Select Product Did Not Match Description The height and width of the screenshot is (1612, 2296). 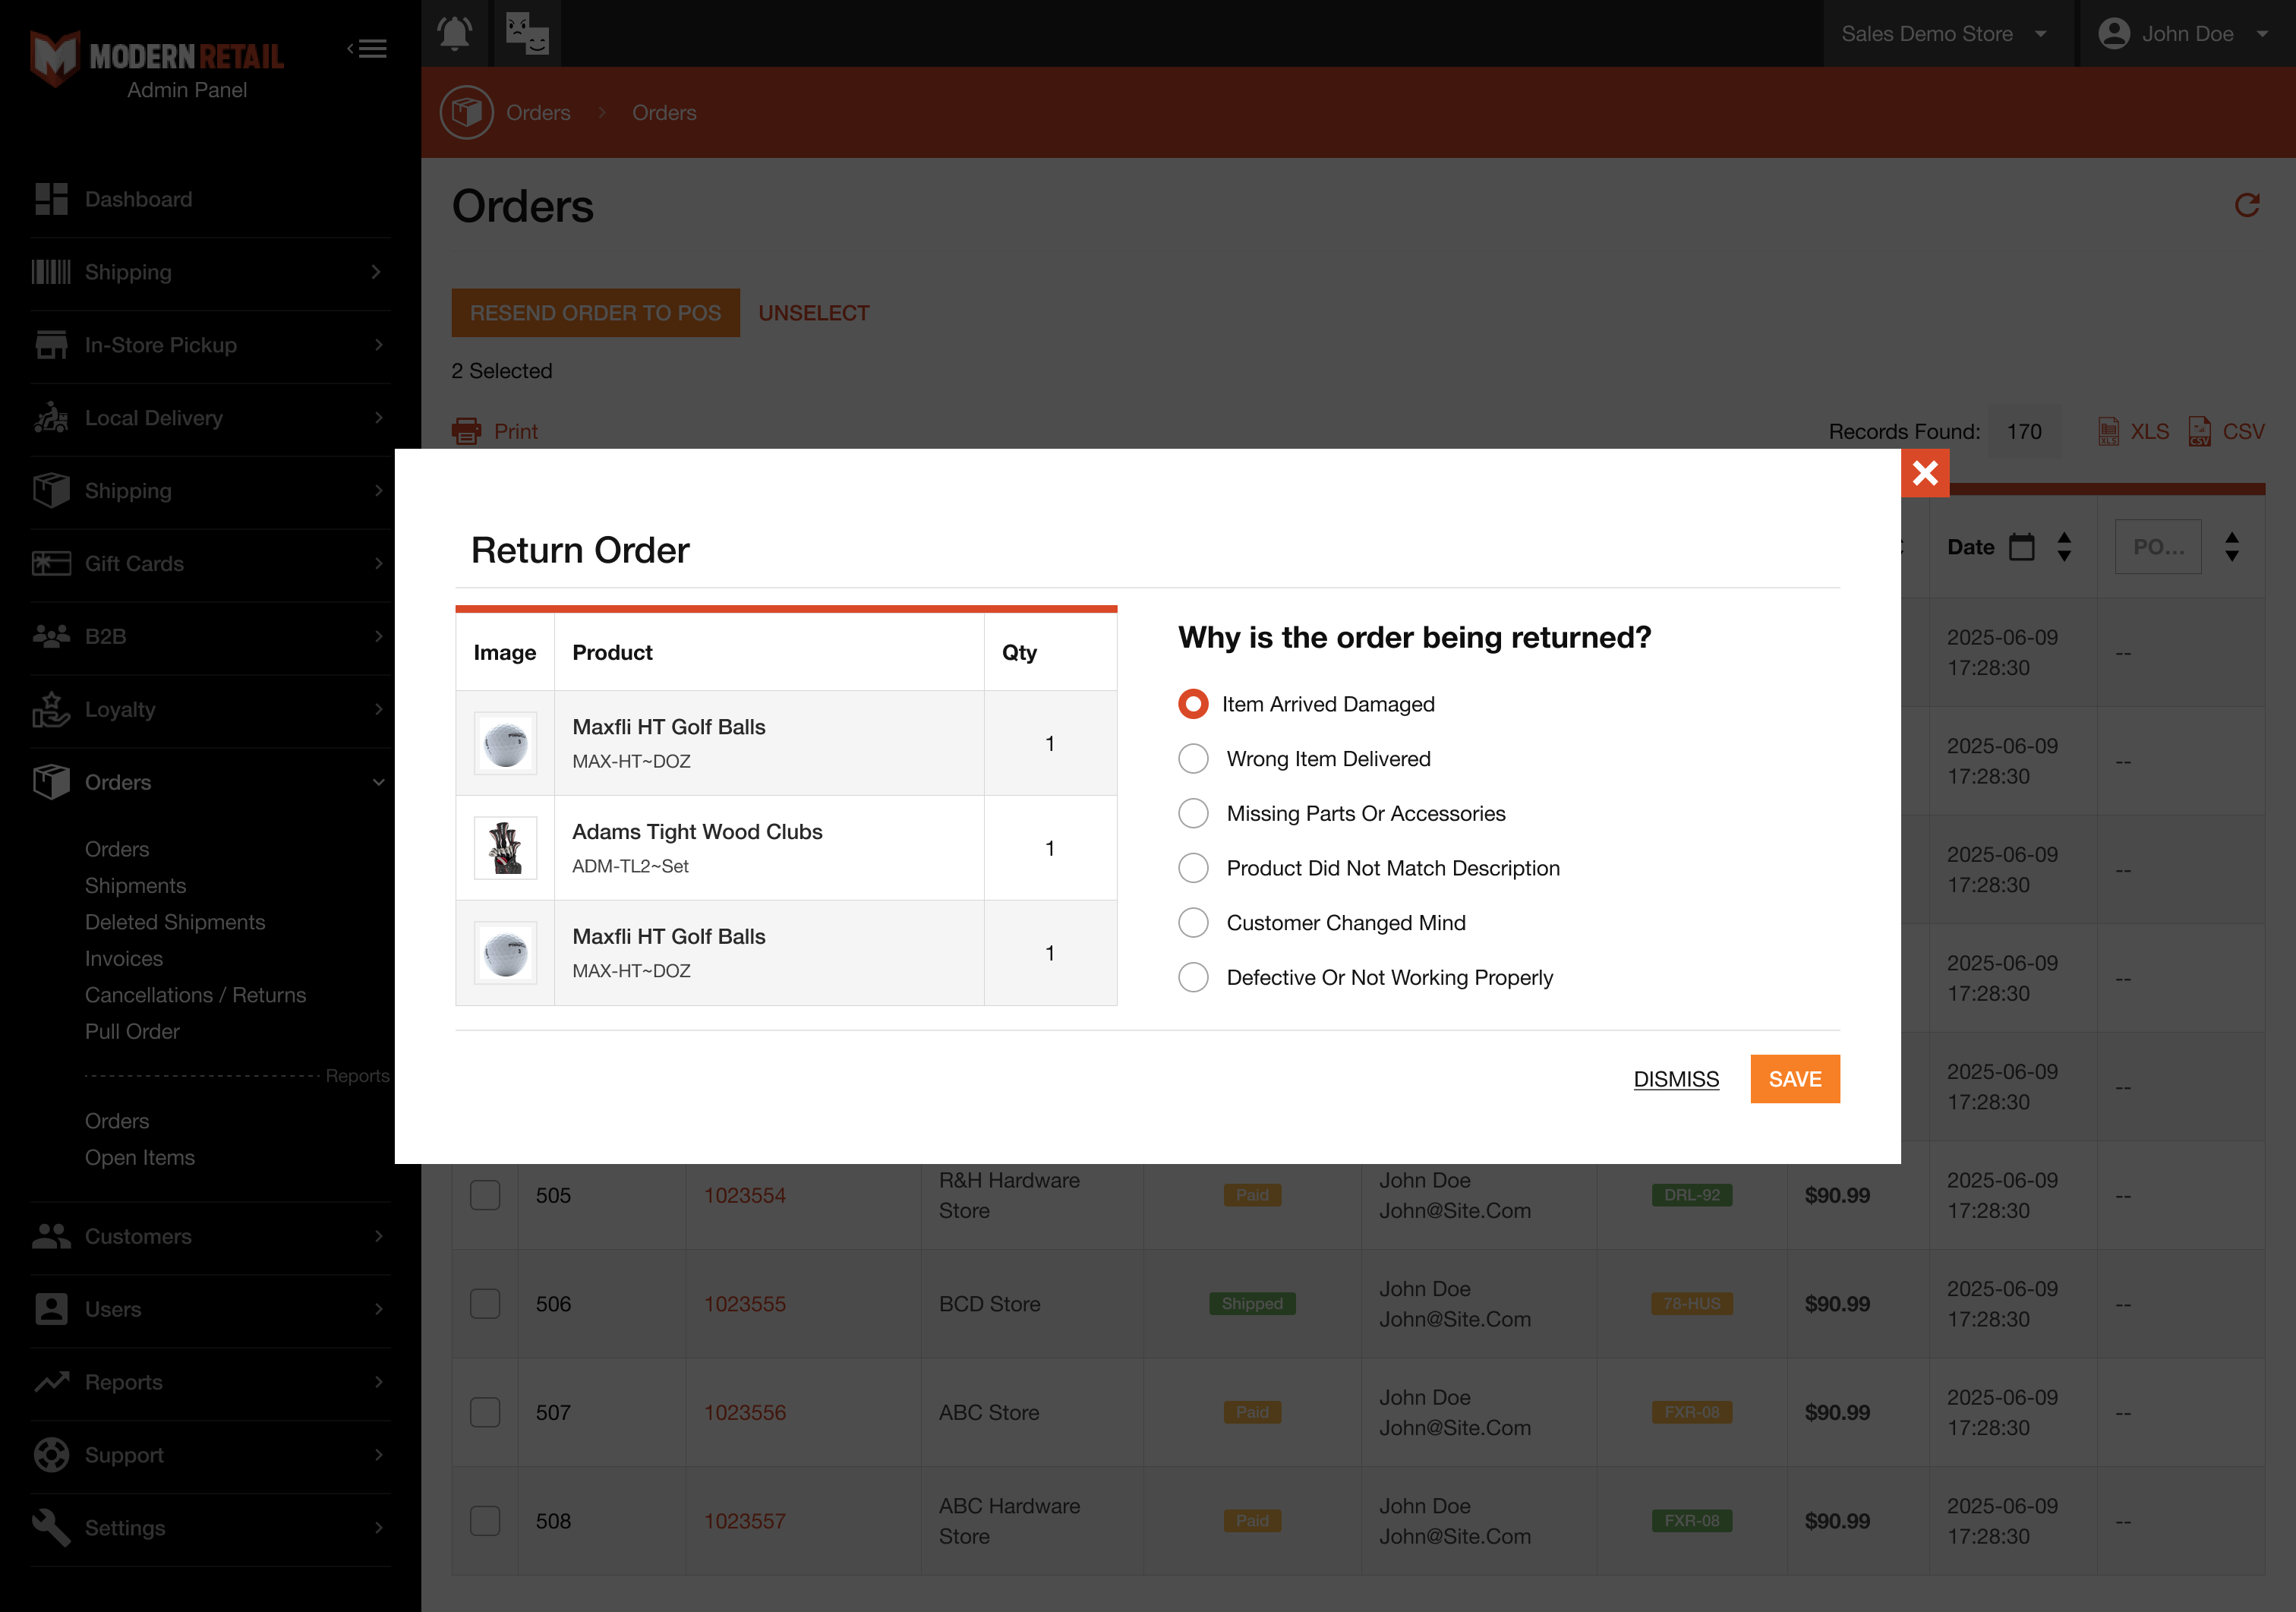pyautogui.click(x=1193, y=868)
